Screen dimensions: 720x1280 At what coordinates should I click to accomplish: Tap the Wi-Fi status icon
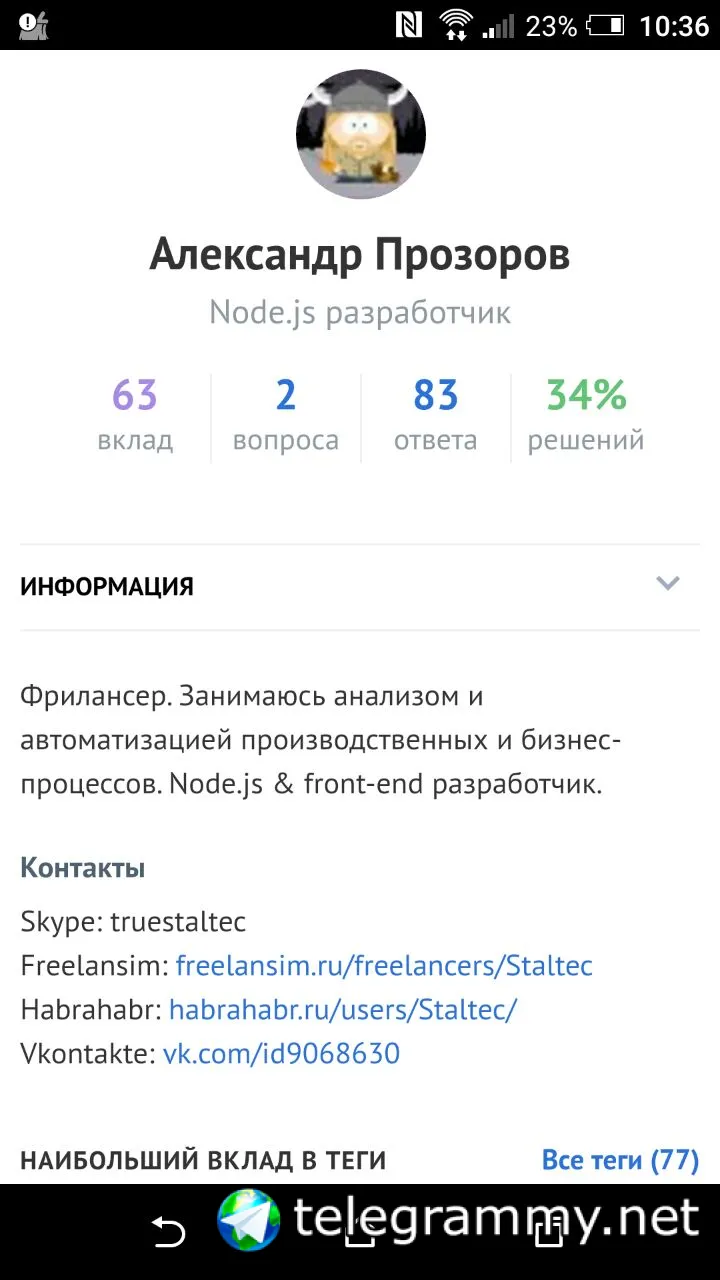(x=456, y=25)
